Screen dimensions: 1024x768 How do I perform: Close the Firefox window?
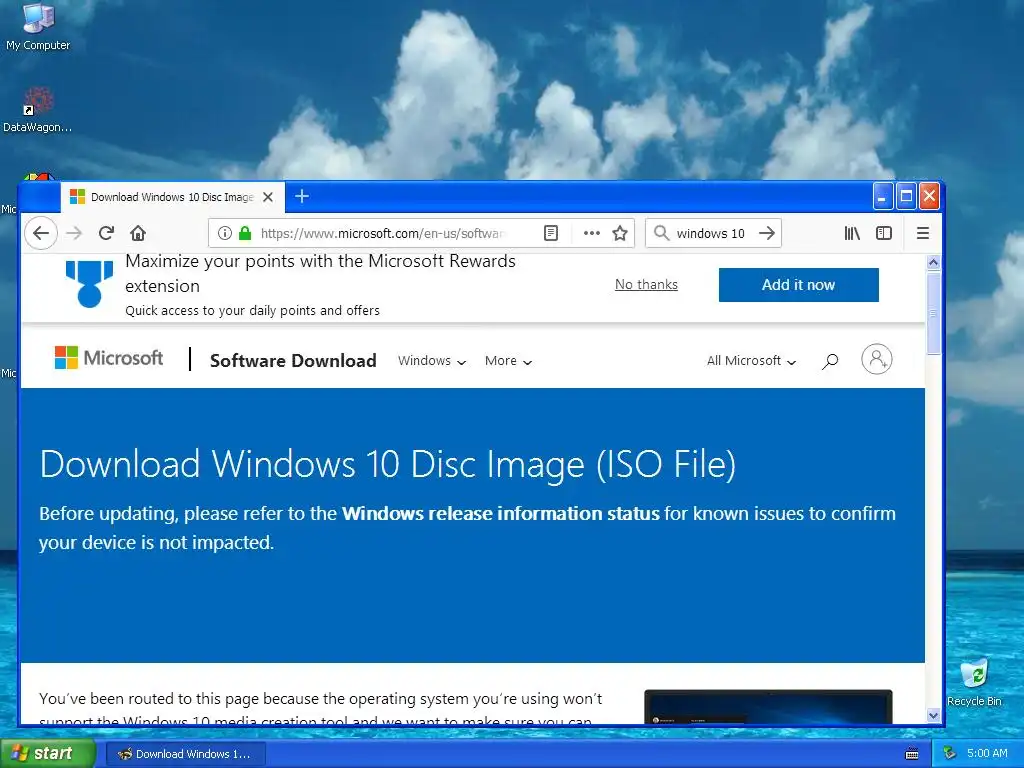(x=929, y=197)
